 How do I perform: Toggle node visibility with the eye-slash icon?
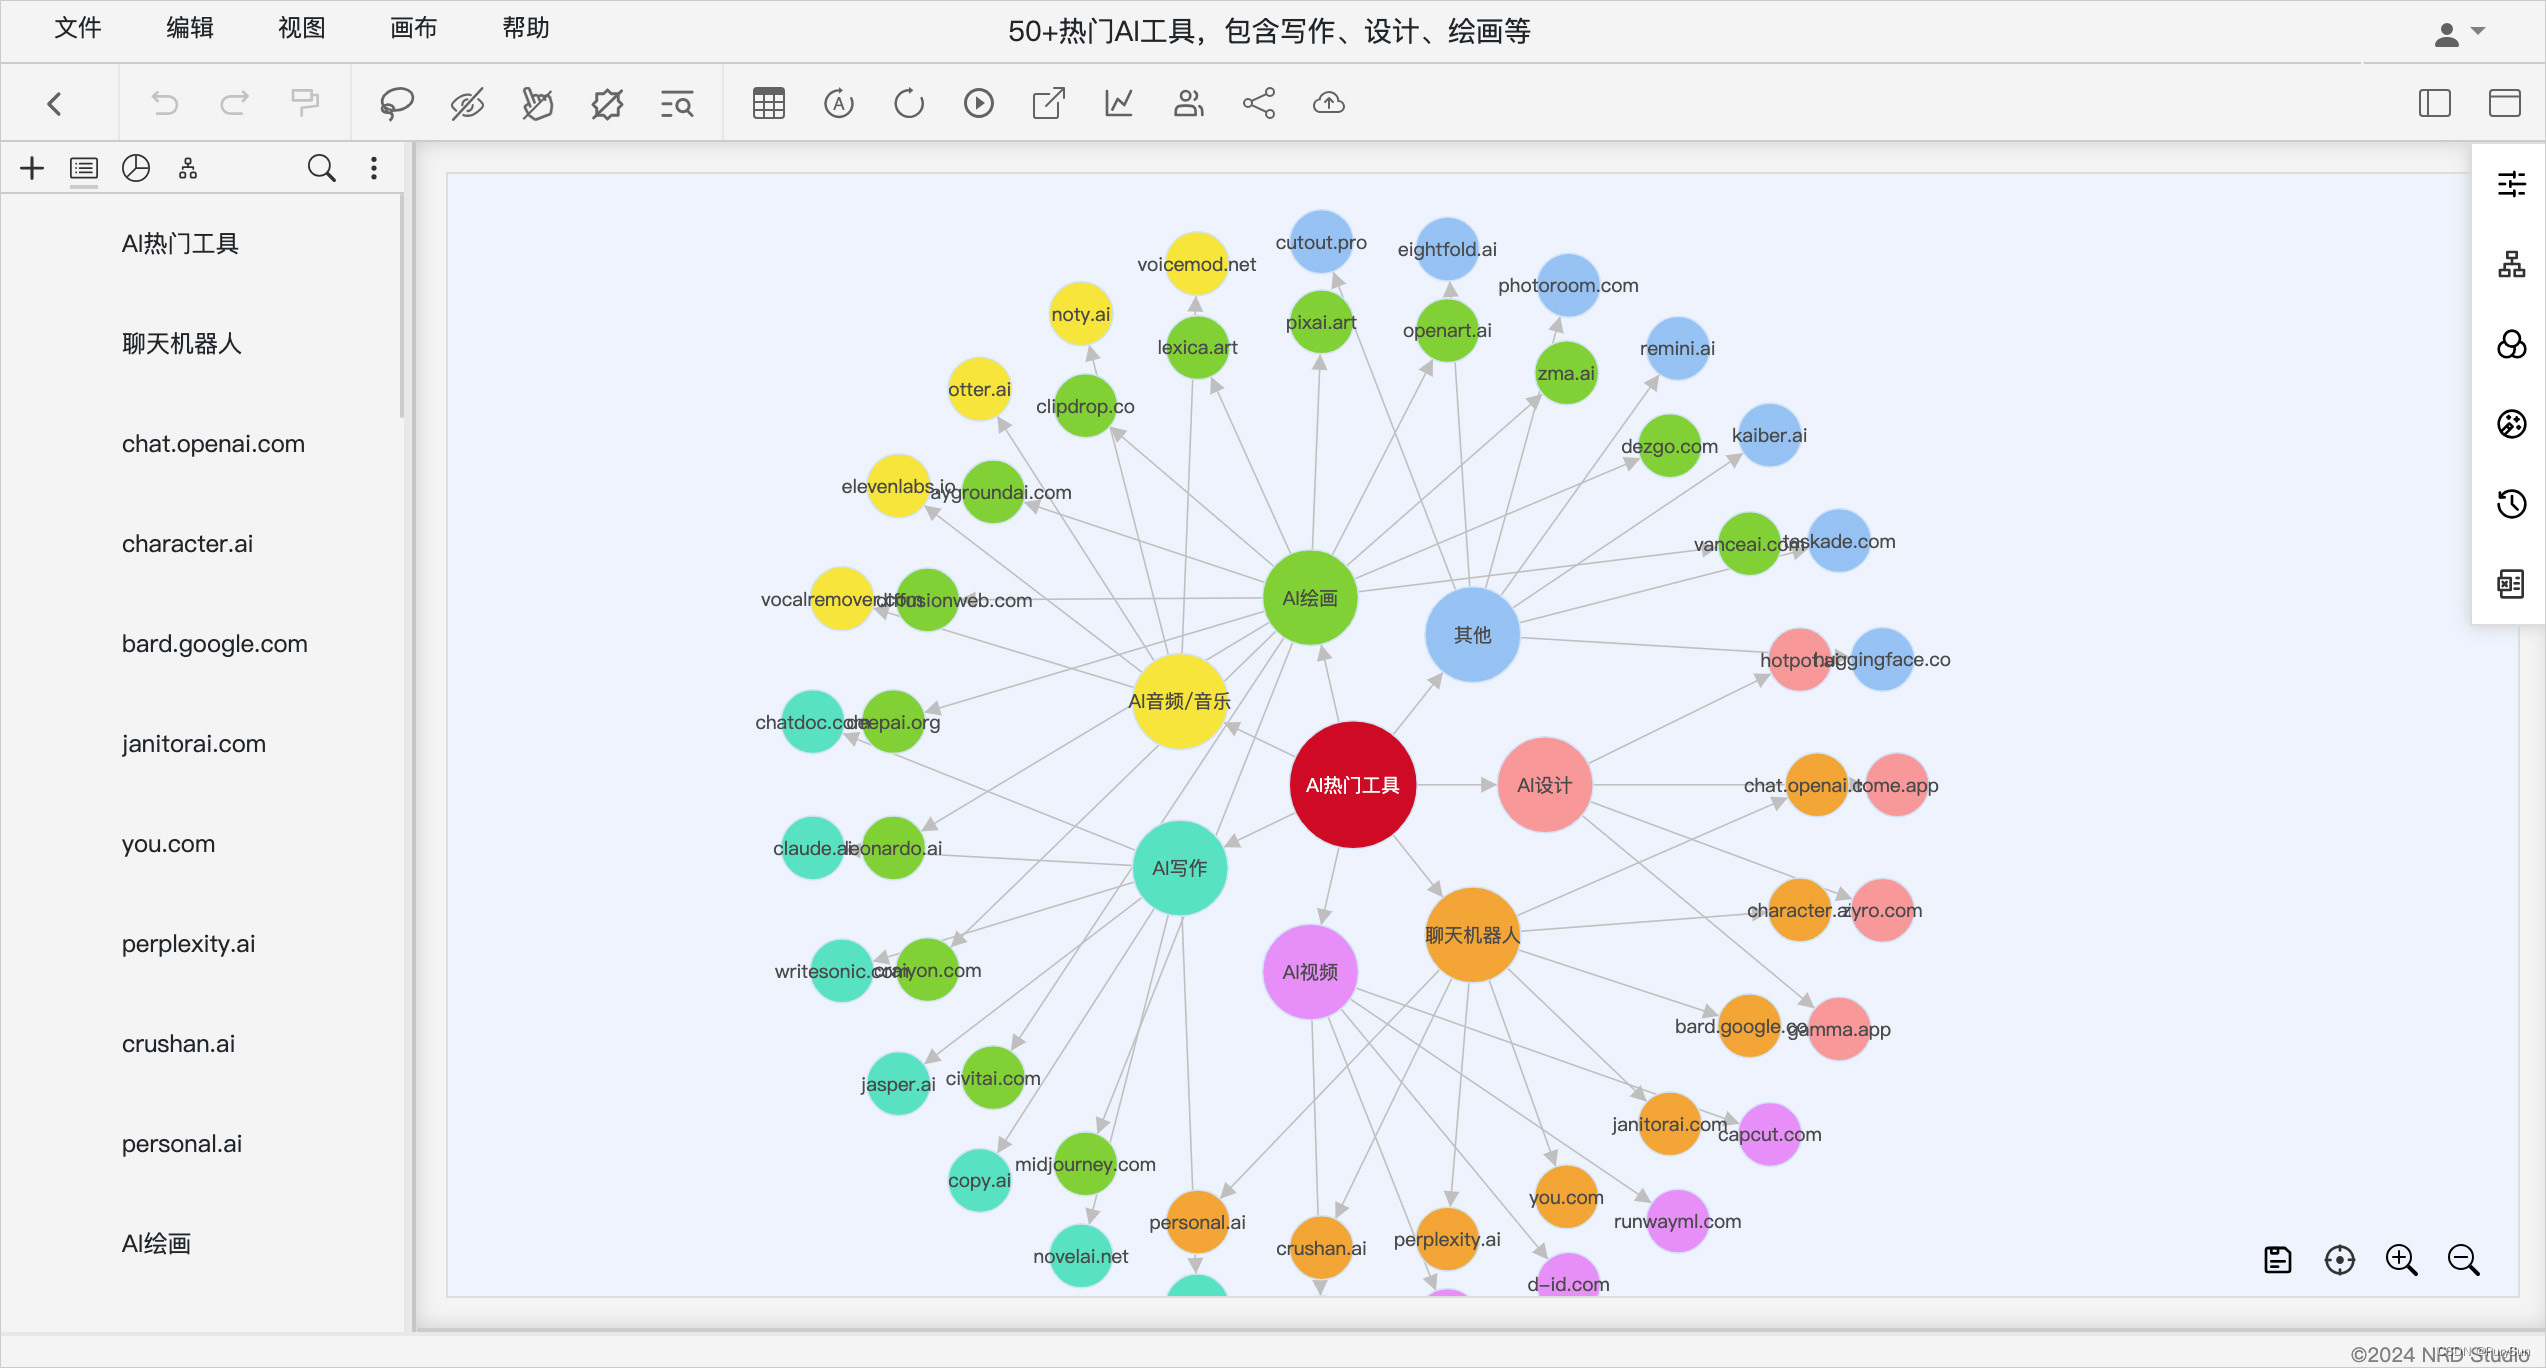[467, 102]
